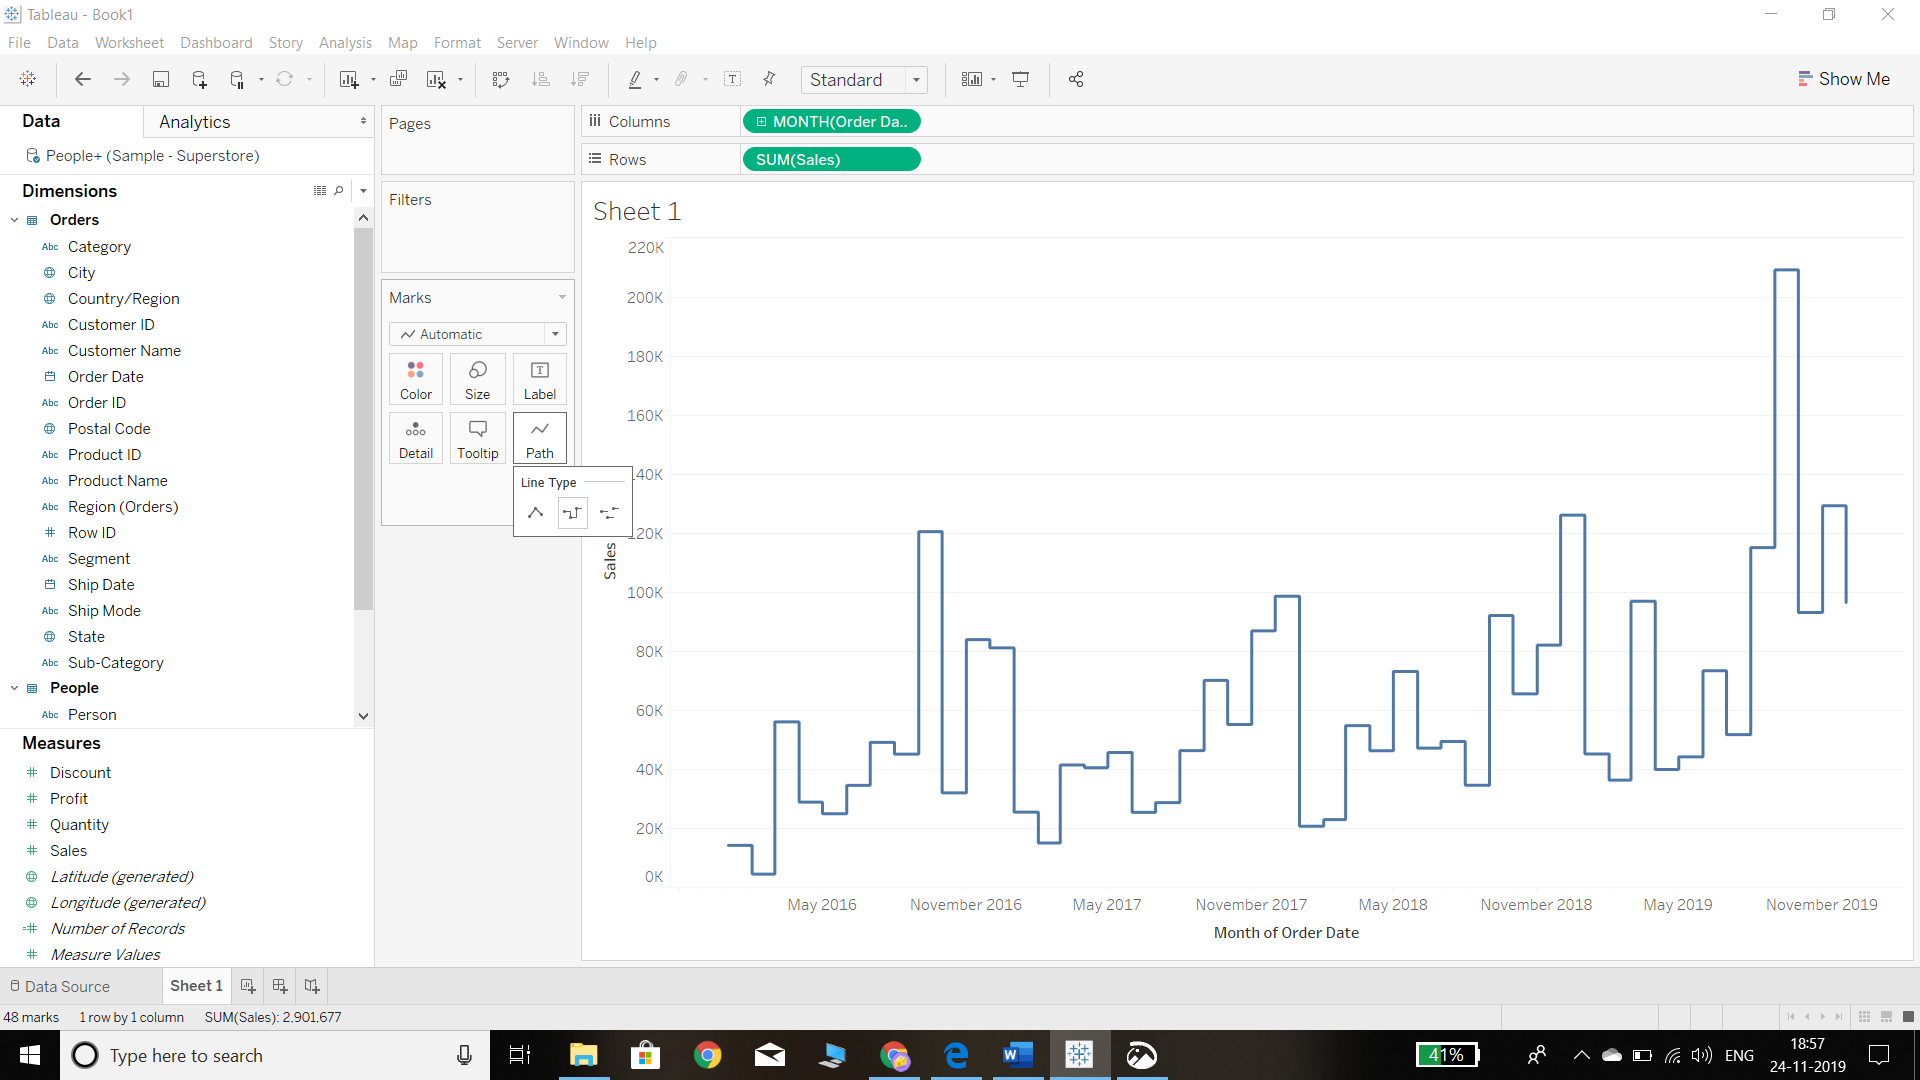Click the Size mark card icon

point(477,380)
